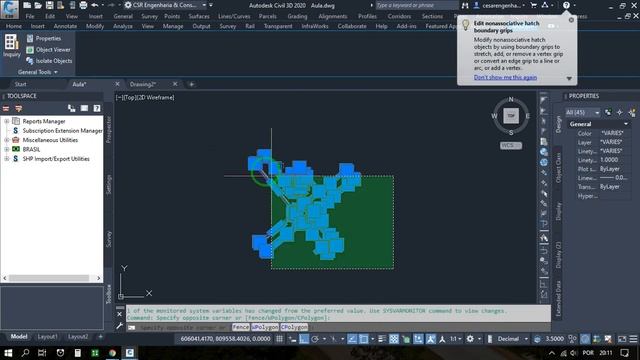
Task: Click the Select Objects icon in Properties
Action: pyautogui.click(x=620, y=112)
